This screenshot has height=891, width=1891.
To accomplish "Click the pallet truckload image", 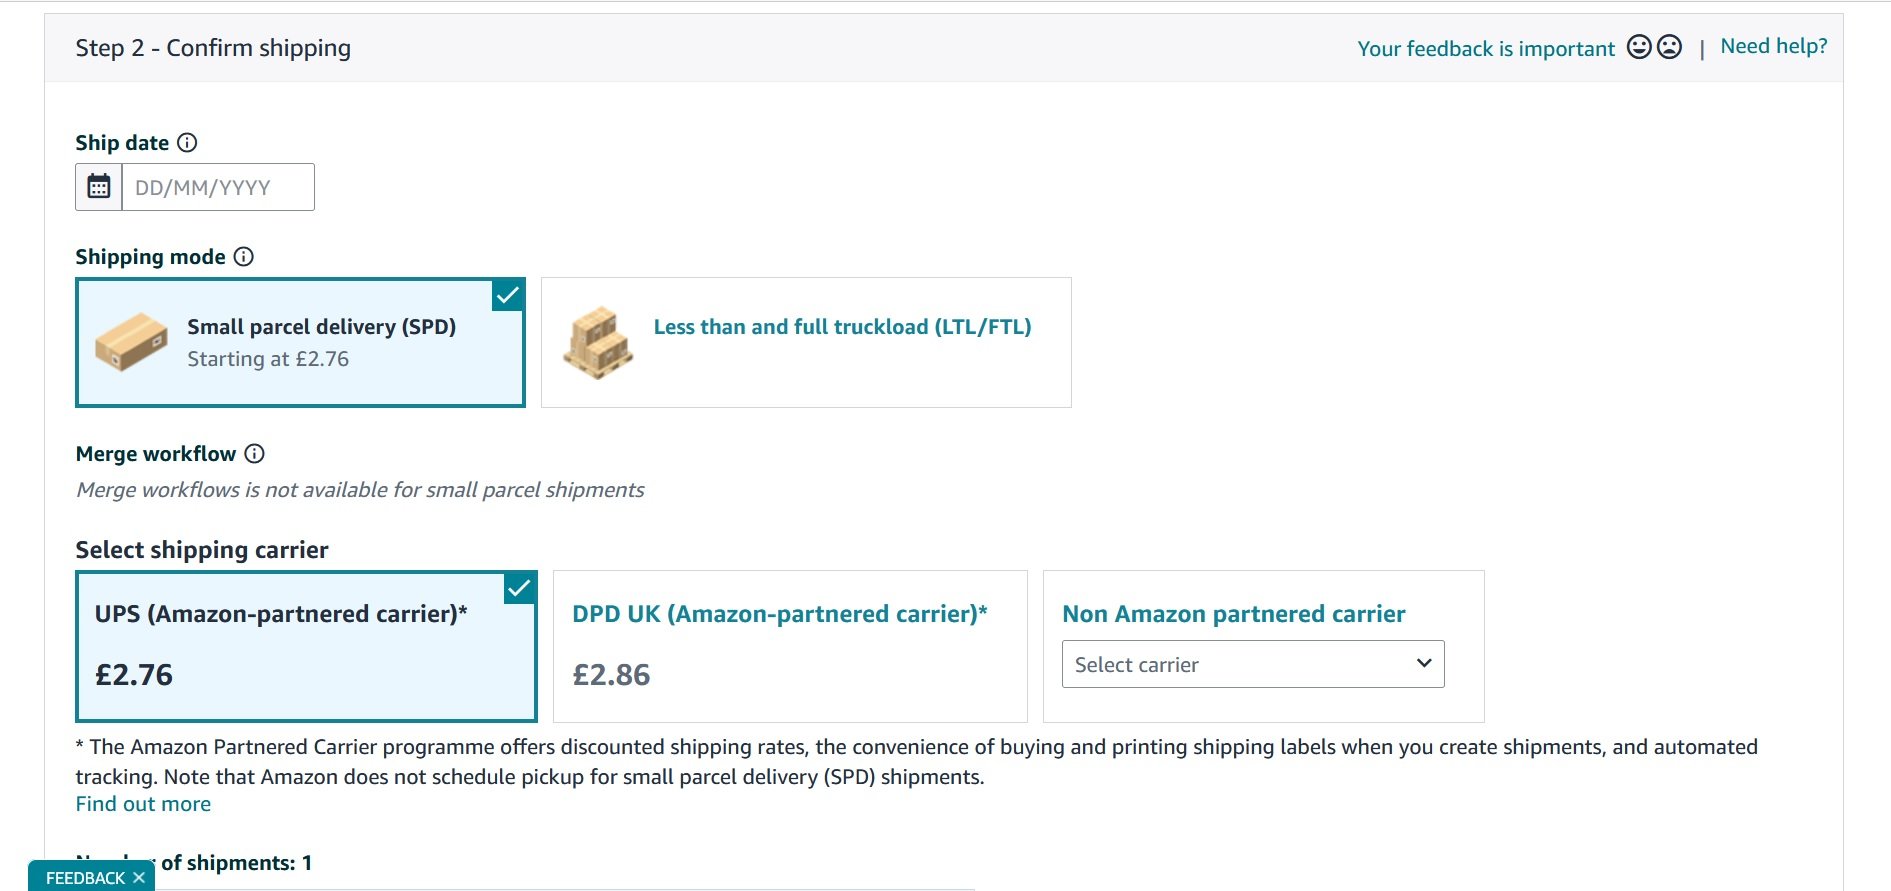I will (x=598, y=342).
